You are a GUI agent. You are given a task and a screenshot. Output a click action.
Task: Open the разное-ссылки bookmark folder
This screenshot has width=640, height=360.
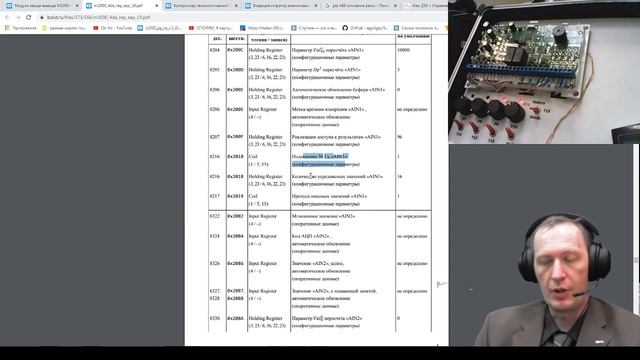coord(64,28)
